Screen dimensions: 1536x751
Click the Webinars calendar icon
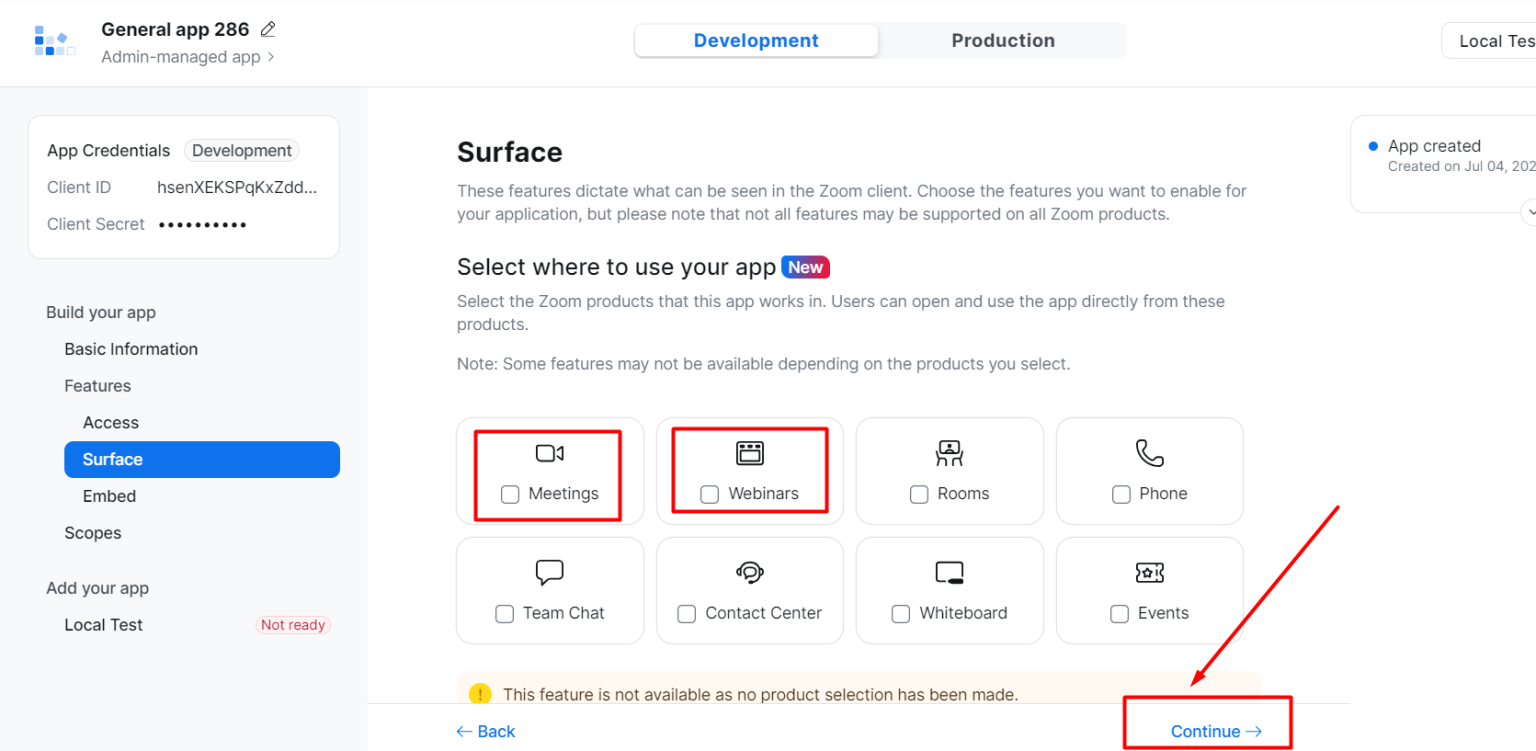click(x=749, y=452)
